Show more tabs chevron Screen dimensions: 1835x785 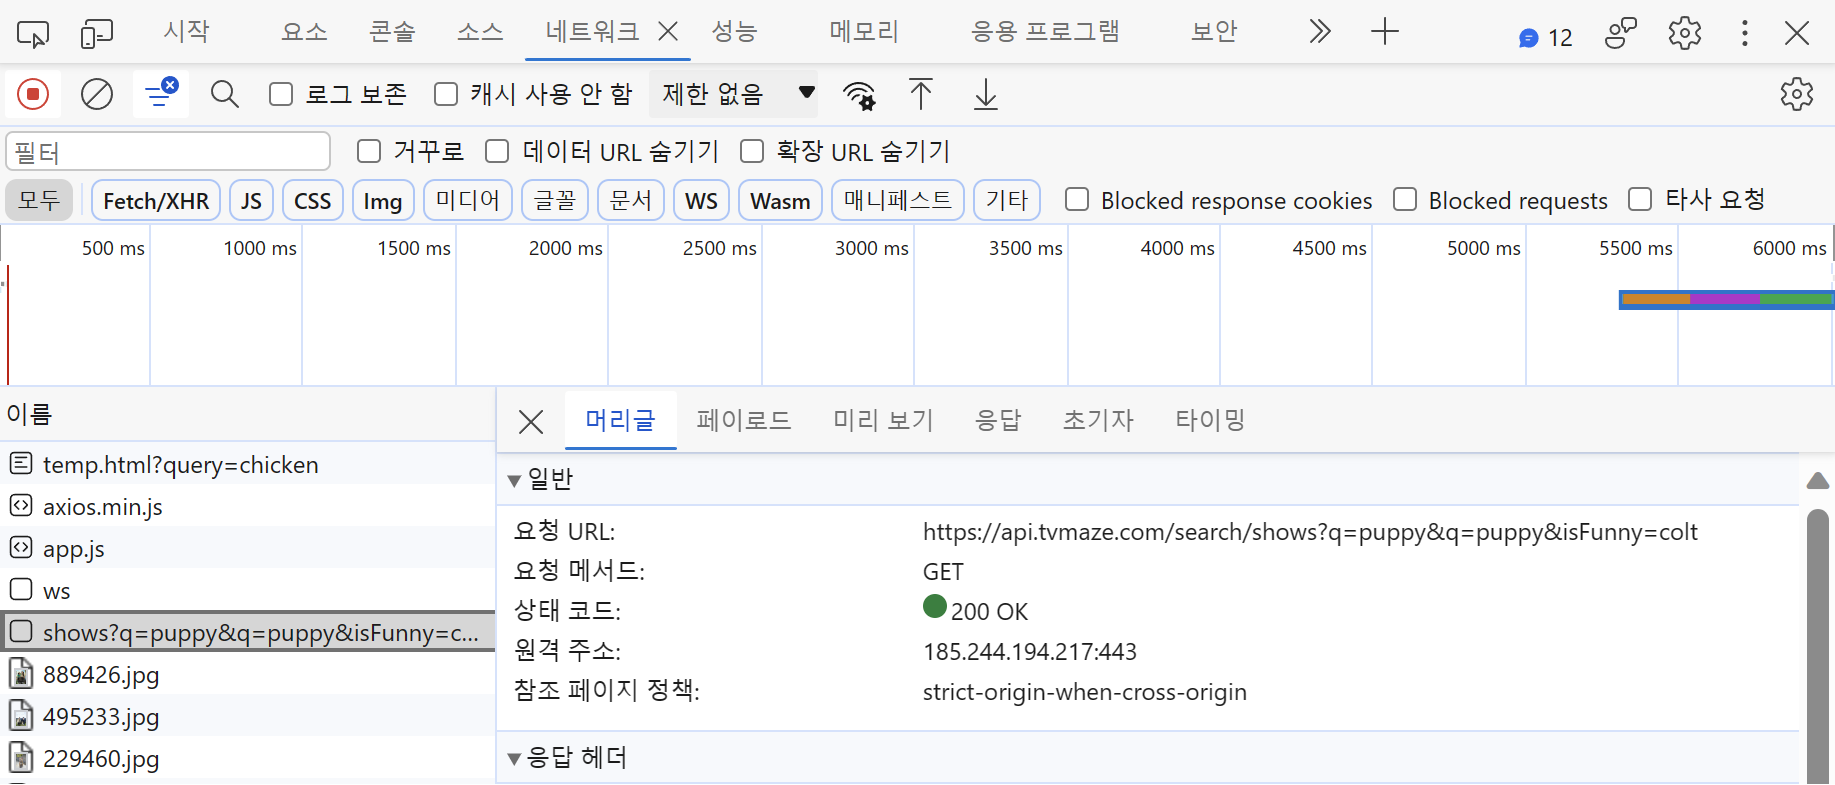pos(1320,32)
